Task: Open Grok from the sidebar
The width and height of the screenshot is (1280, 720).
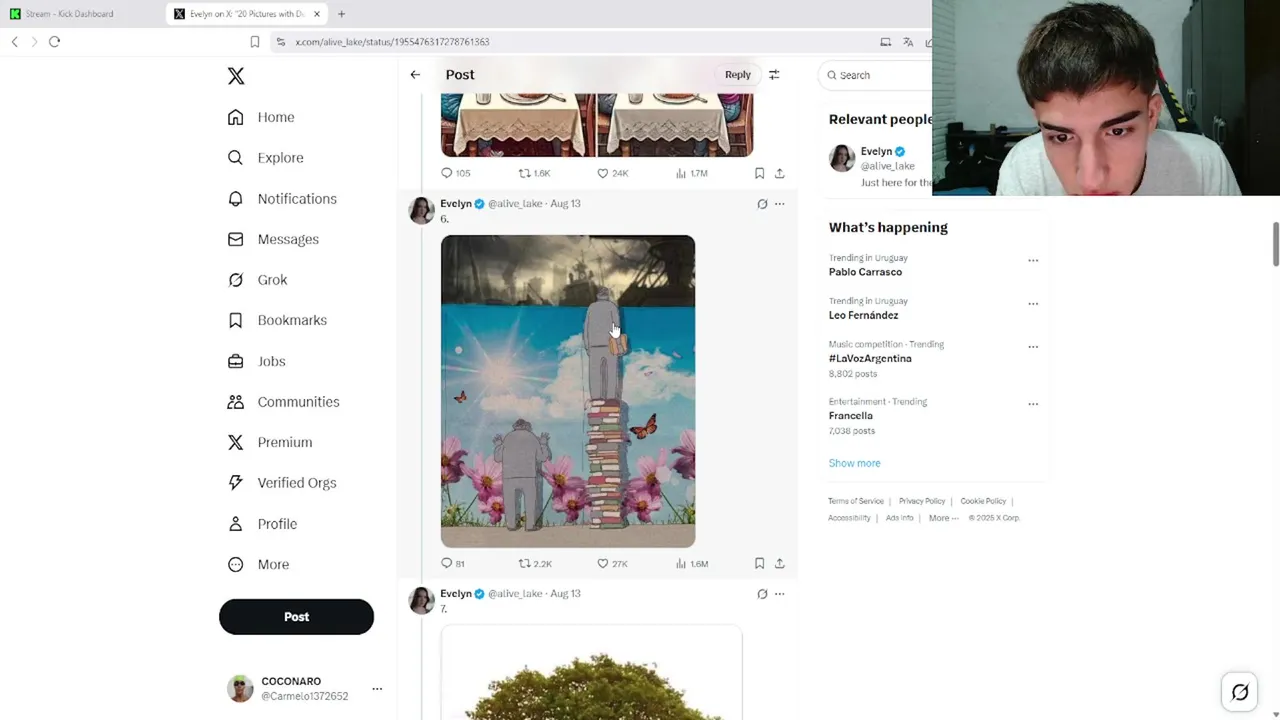Action: (257, 280)
